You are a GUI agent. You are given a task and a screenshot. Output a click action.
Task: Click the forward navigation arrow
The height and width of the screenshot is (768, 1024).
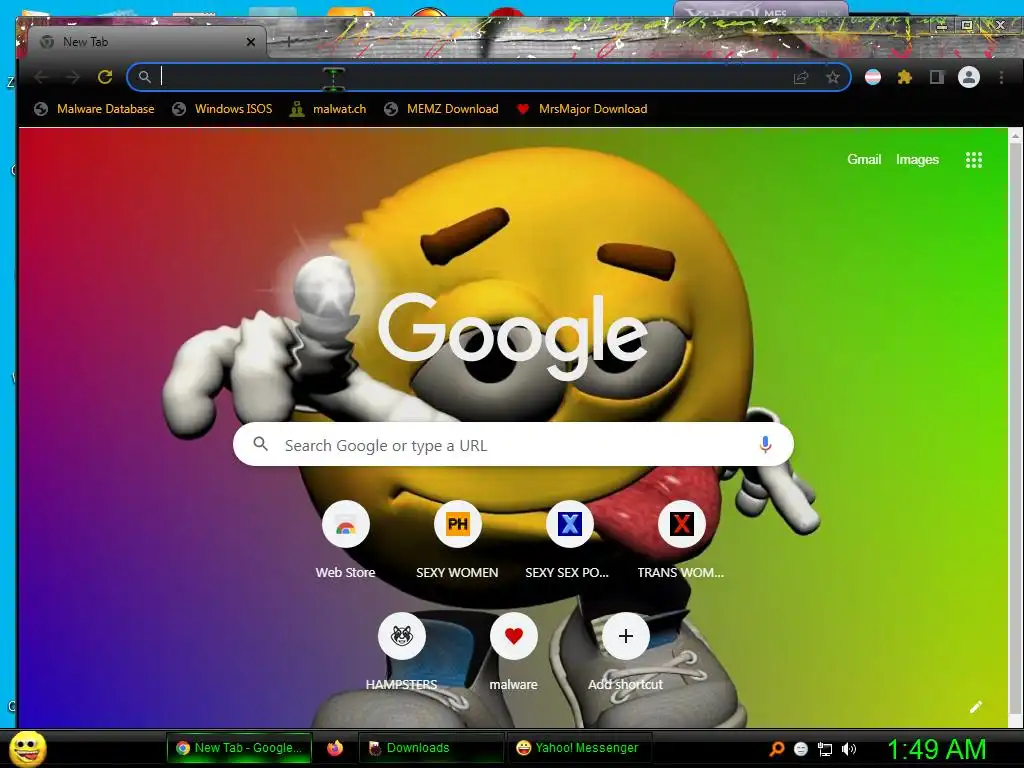point(73,77)
